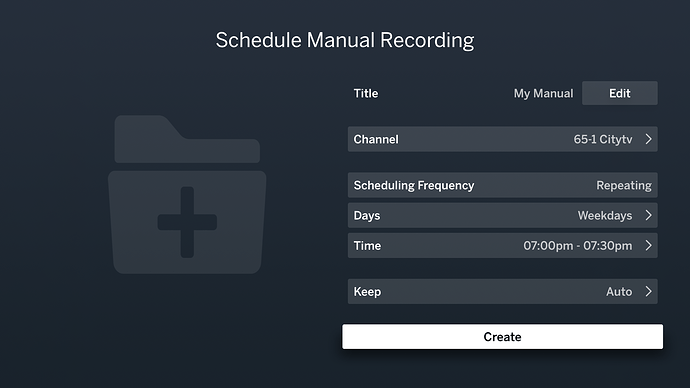The image size is (690, 388).
Task: Click the chevron on the Keep row
Action: click(x=648, y=291)
